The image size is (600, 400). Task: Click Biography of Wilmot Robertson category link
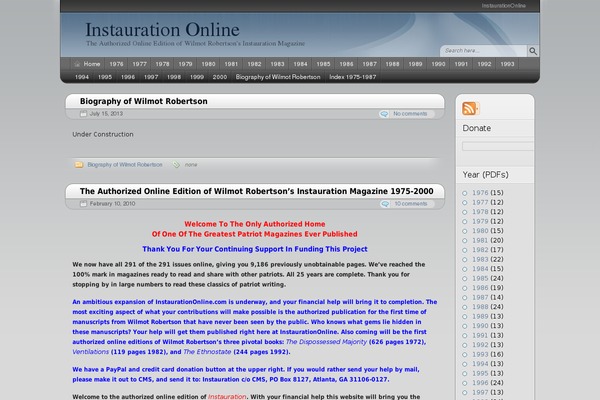(125, 165)
